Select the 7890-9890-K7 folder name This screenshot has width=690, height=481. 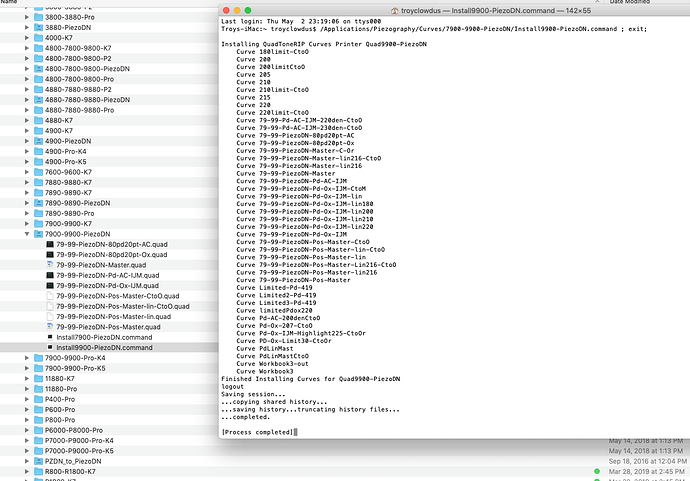coord(68,193)
